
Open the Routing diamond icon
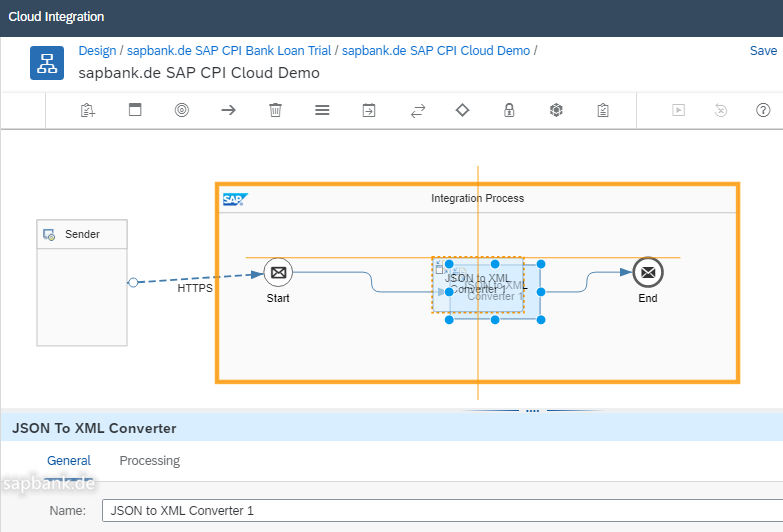pos(462,110)
